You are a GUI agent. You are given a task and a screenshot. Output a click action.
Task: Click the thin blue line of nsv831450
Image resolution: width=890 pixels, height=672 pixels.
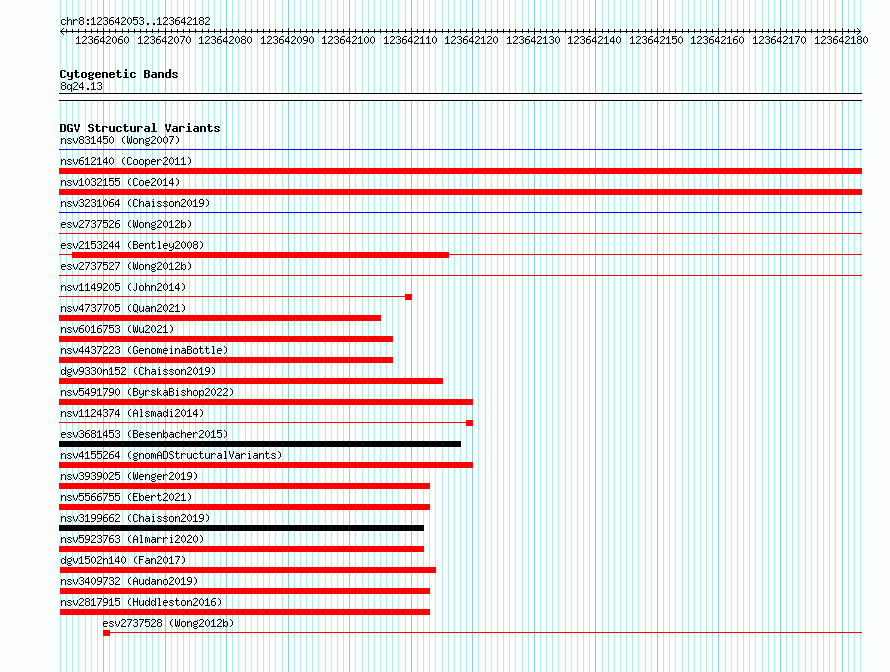(460, 150)
